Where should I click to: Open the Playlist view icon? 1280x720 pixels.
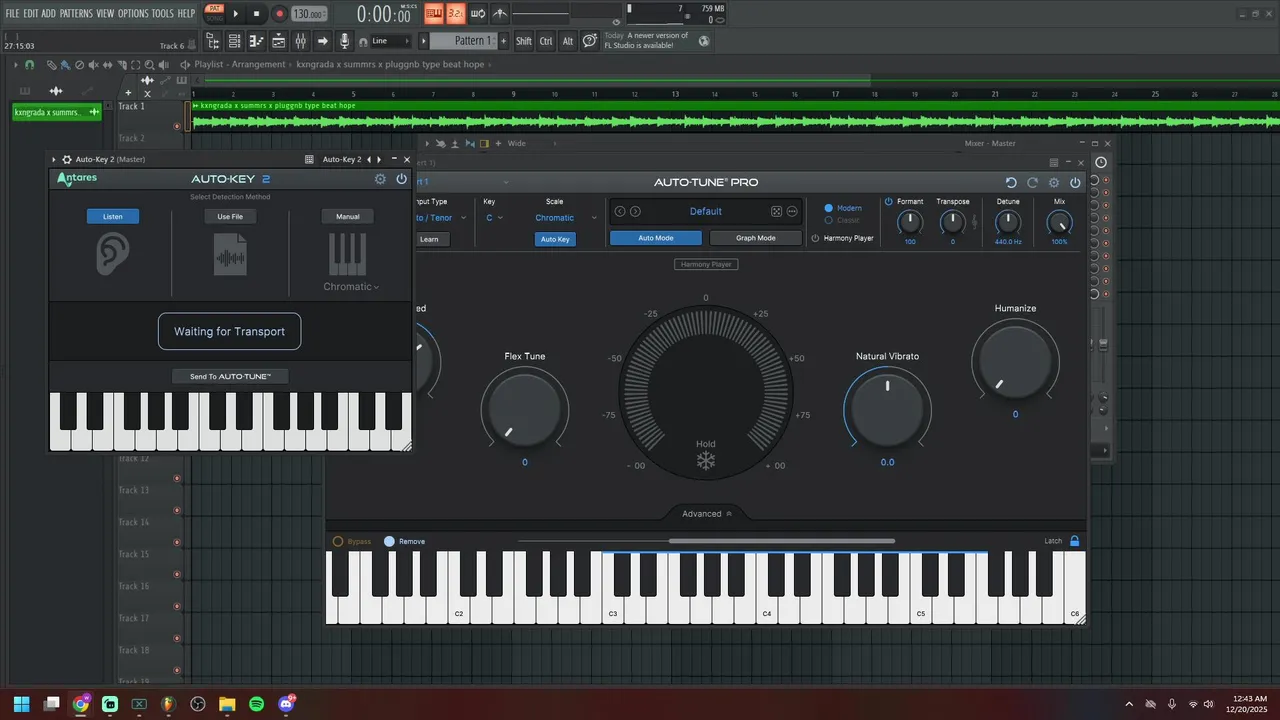click(x=278, y=41)
